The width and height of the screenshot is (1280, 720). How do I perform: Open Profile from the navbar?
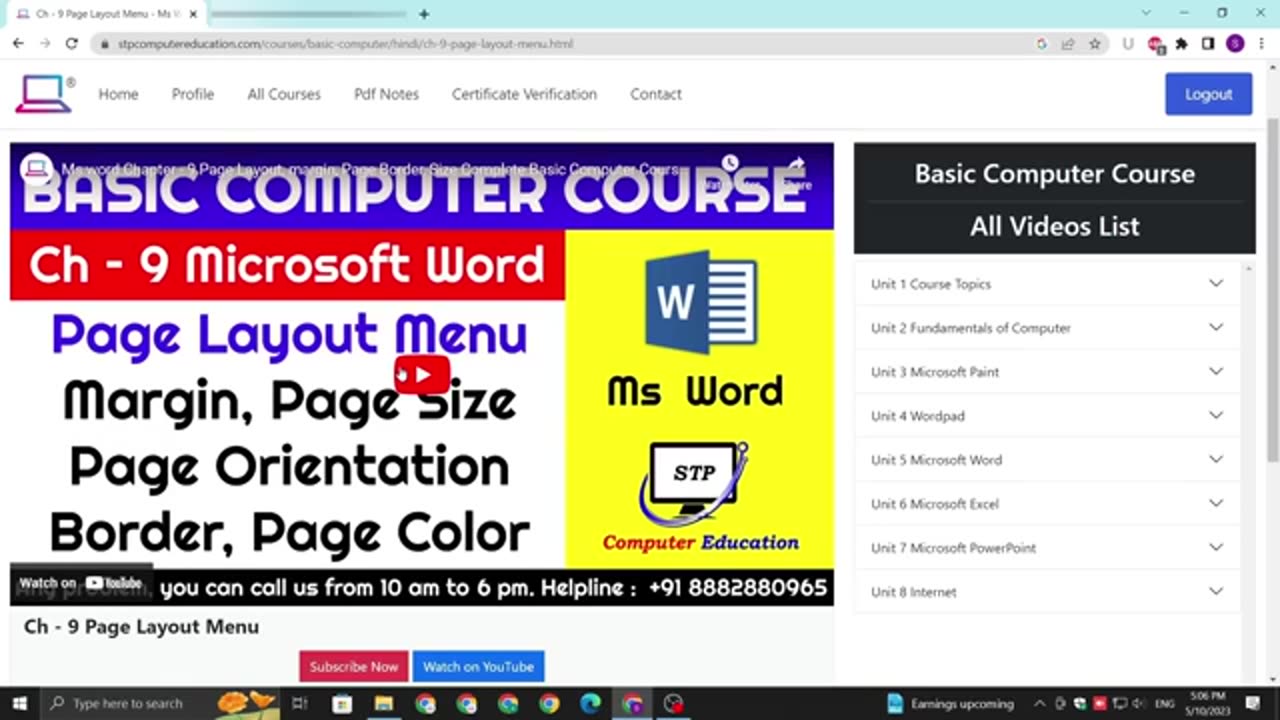(192, 94)
